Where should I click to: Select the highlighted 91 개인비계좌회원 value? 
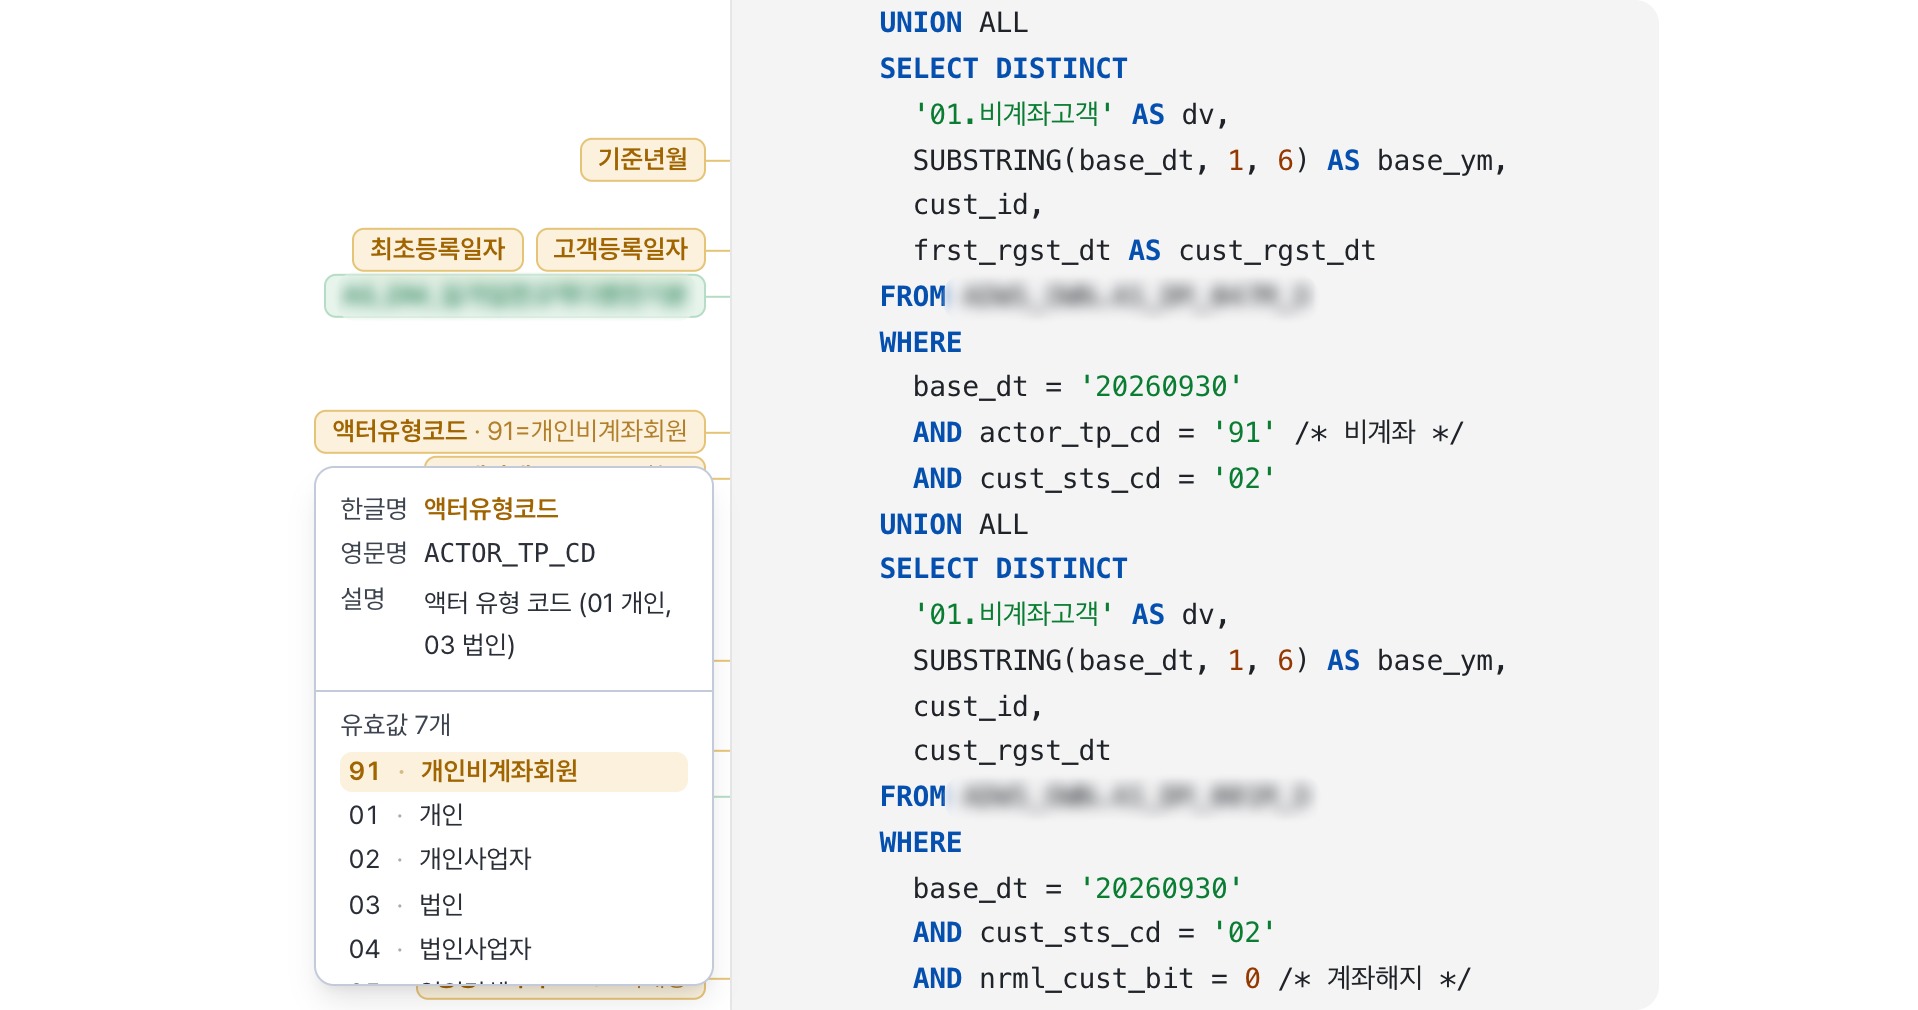(514, 771)
